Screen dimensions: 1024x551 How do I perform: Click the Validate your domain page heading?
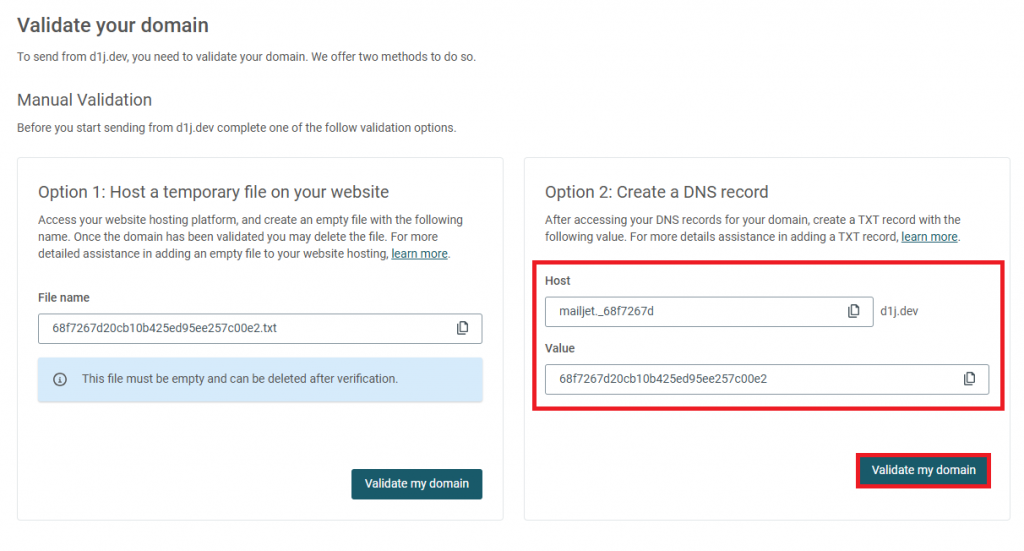(x=113, y=25)
